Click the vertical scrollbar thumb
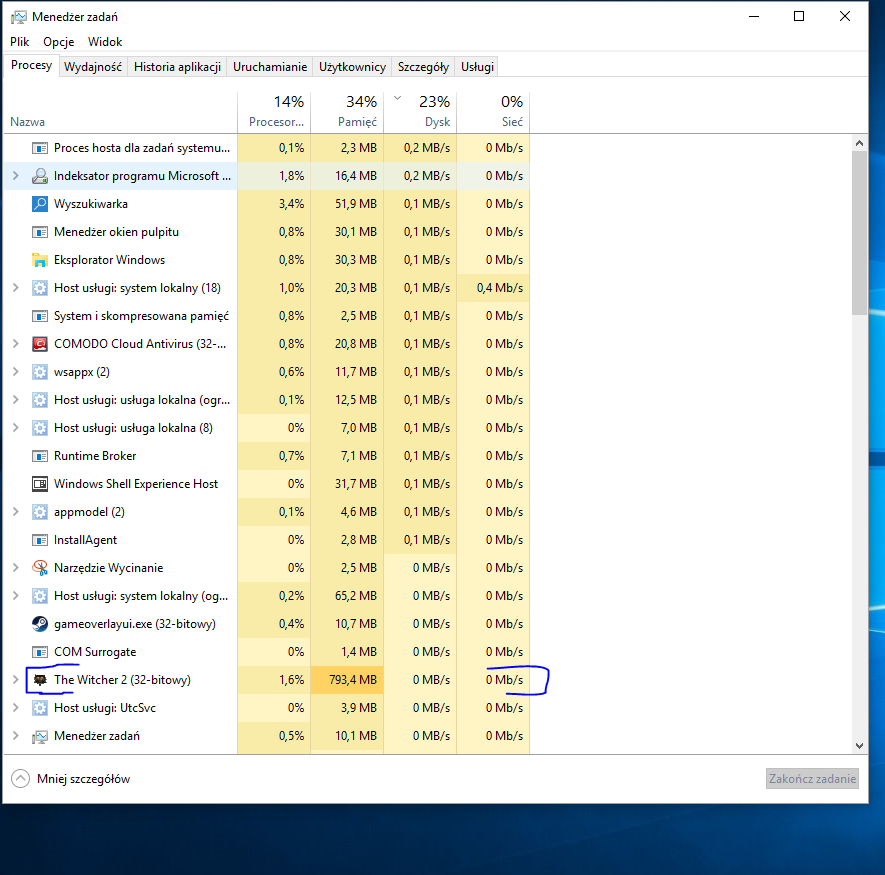The image size is (885, 875). [x=859, y=233]
